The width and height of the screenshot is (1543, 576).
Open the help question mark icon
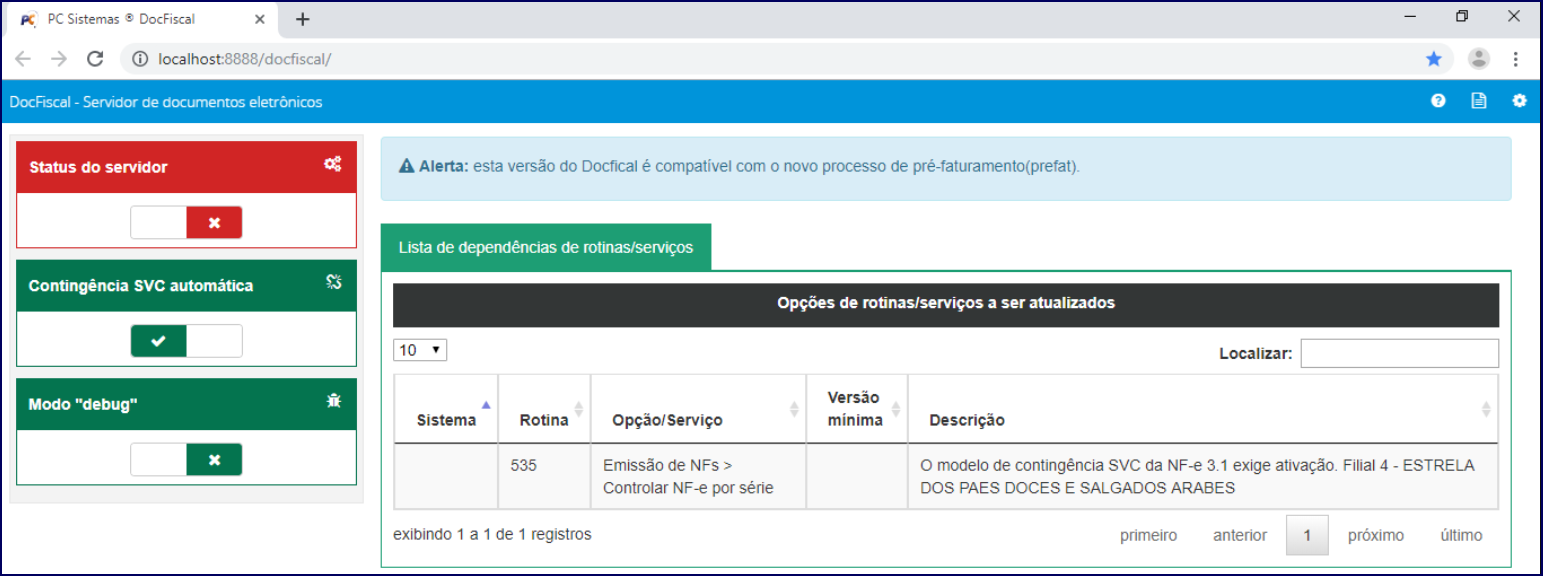pos(1438,101)
